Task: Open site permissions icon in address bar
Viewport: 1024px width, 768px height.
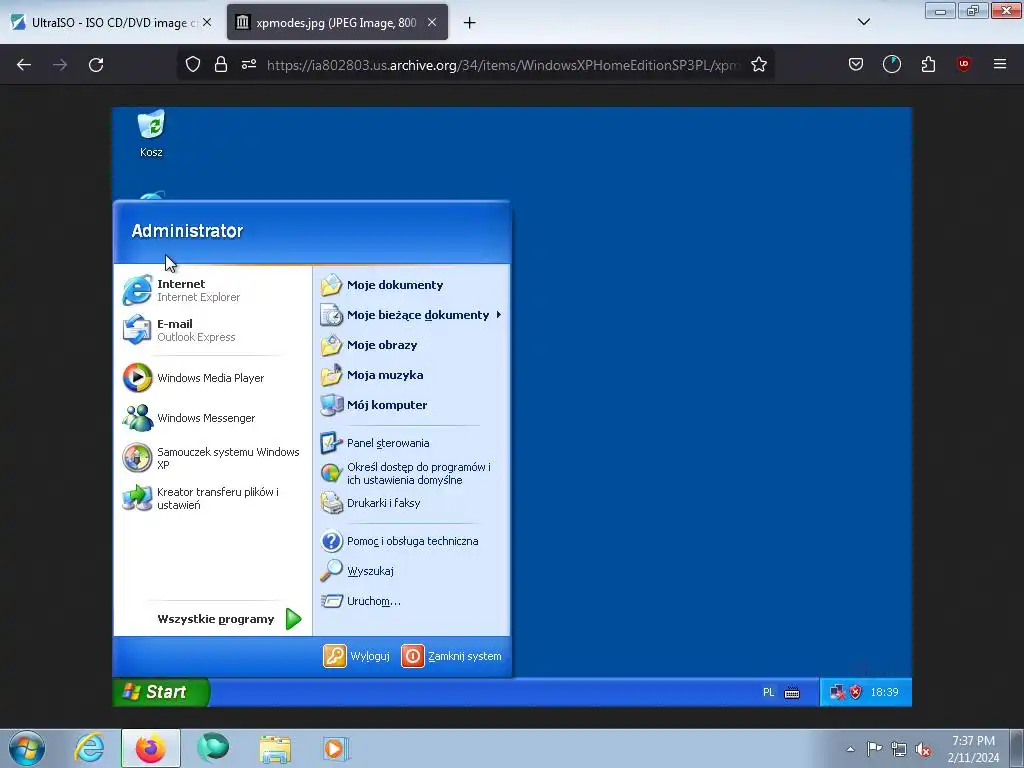Action: point(249,65)
